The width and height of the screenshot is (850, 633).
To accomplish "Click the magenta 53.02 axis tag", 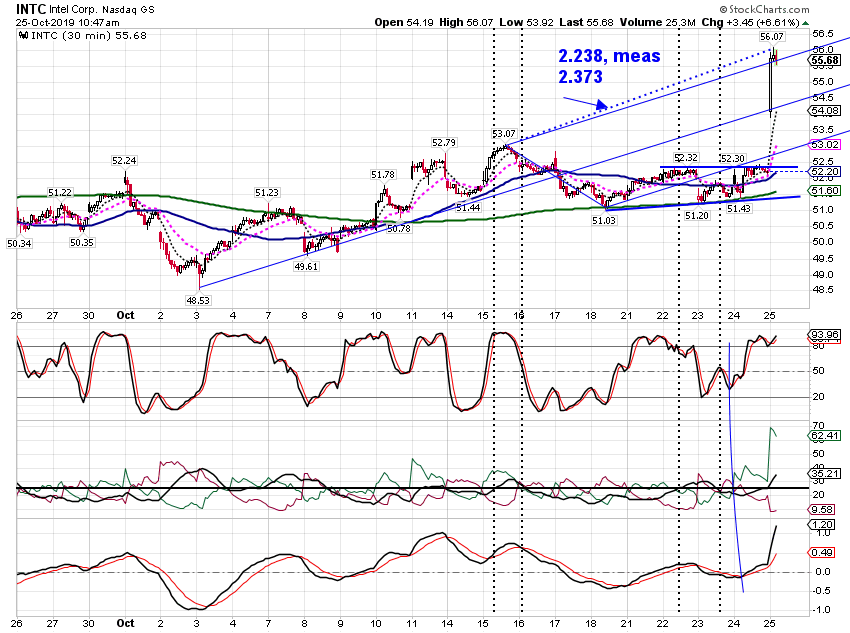I will 826,144.
